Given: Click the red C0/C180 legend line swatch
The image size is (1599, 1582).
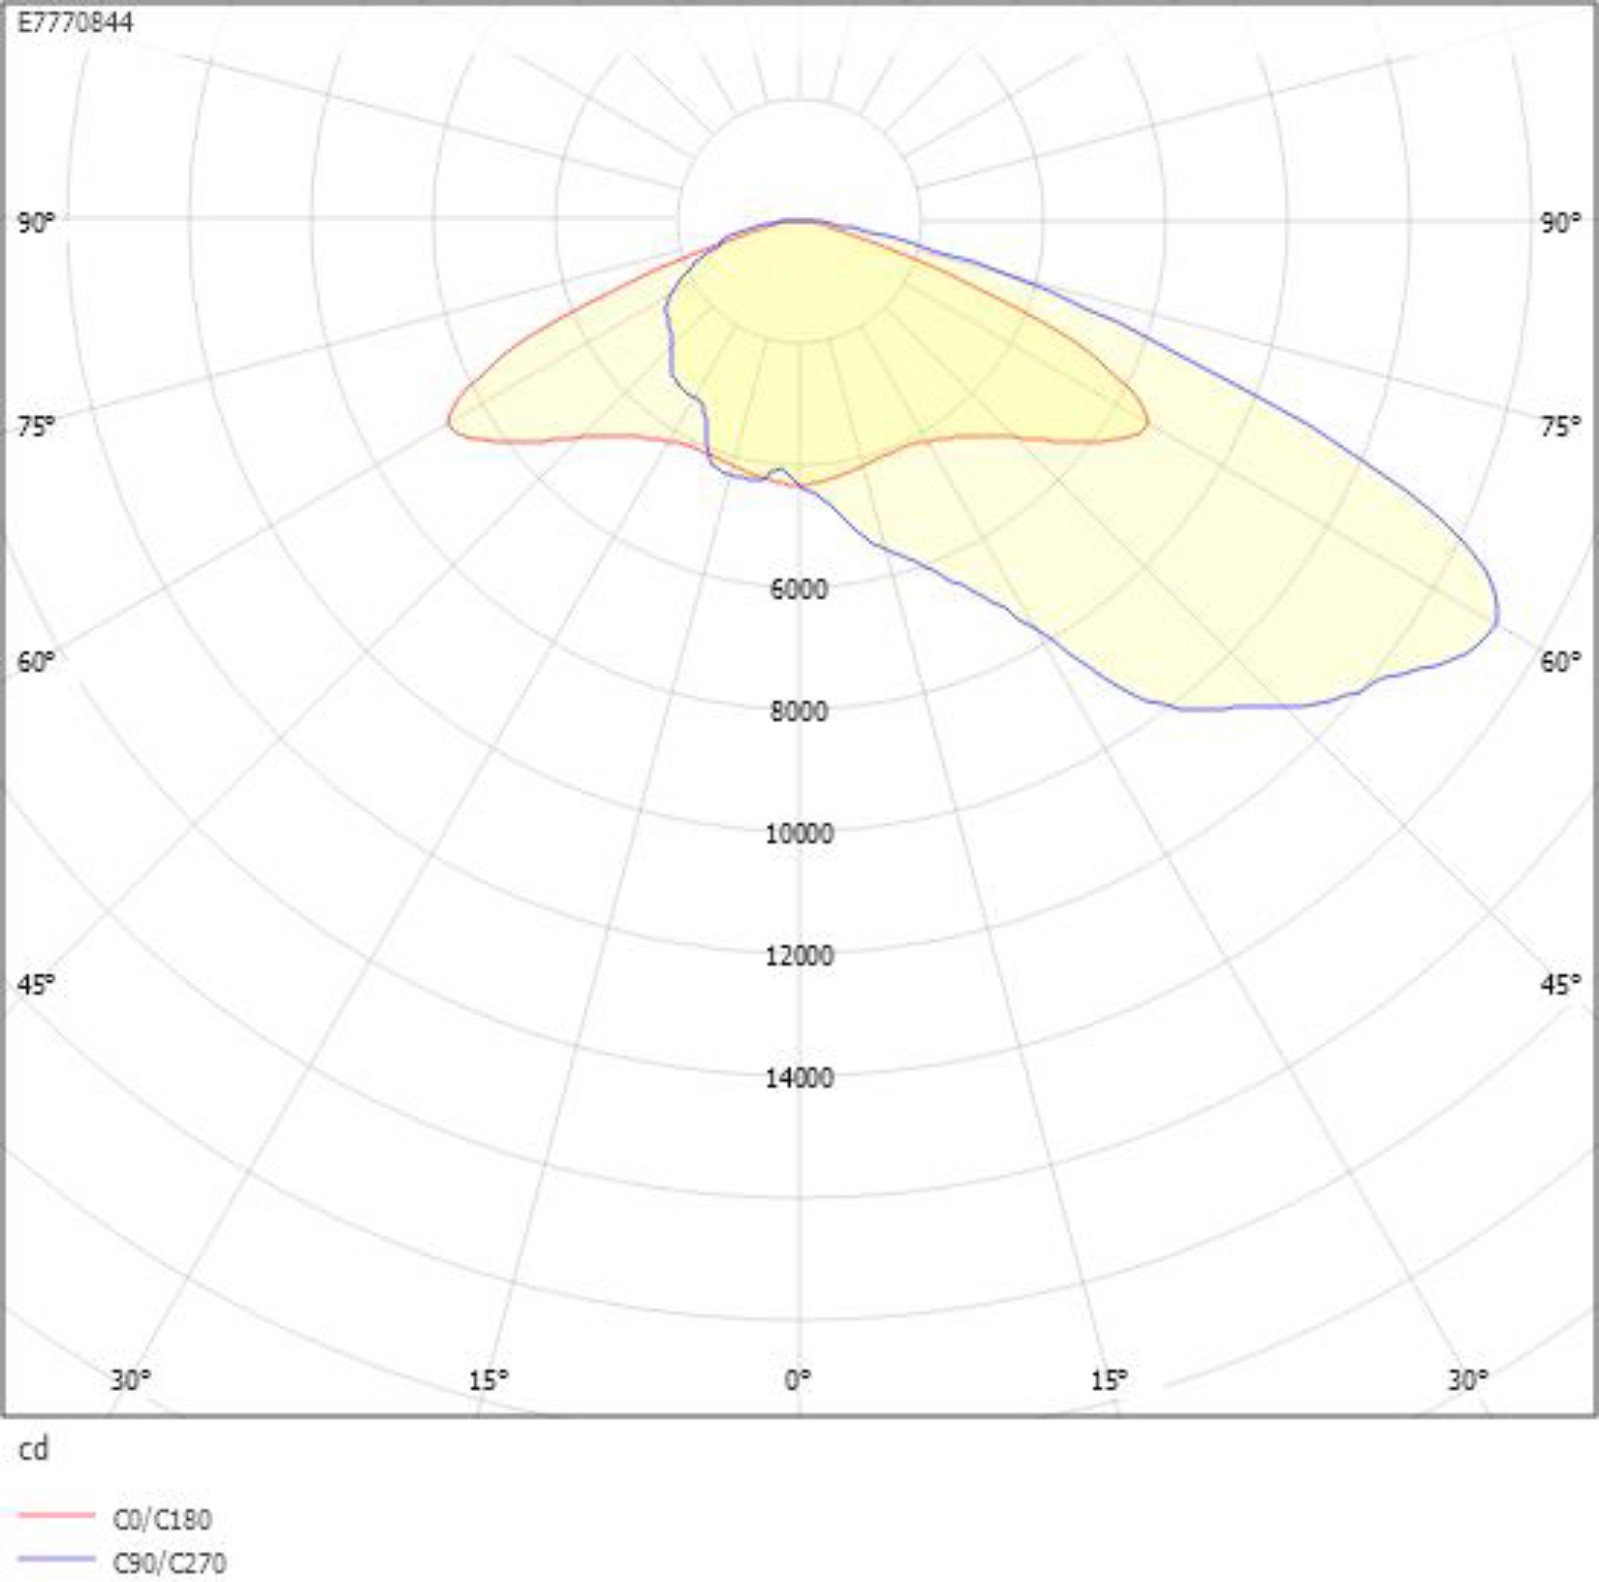Looking at the screenshot, I should click(x=56, y=1516).
